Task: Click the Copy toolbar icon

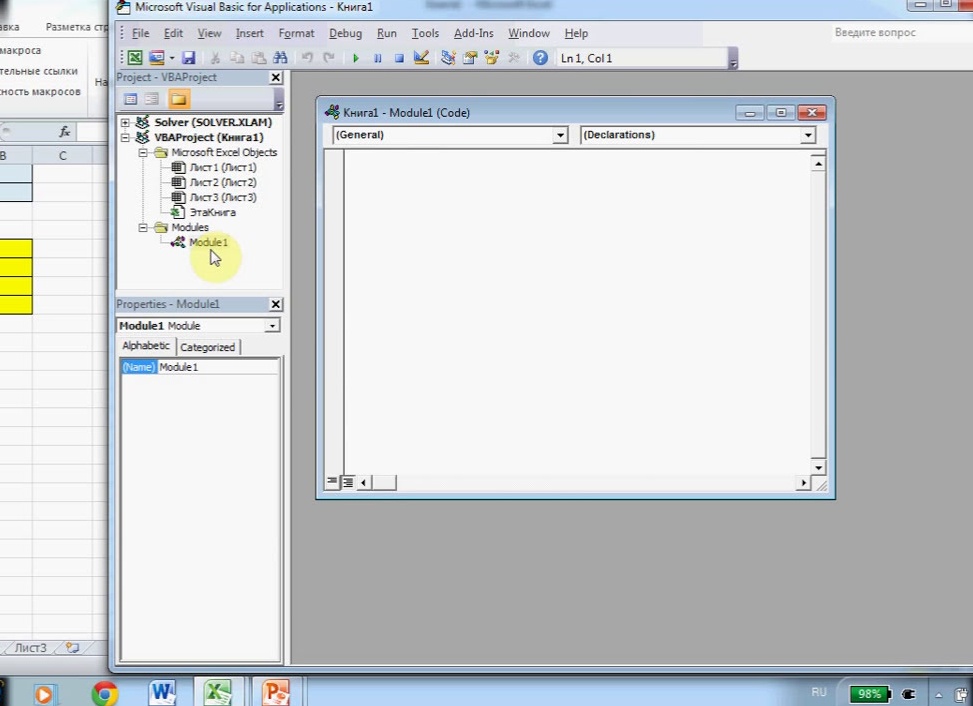Action: [x=237, y=58]
